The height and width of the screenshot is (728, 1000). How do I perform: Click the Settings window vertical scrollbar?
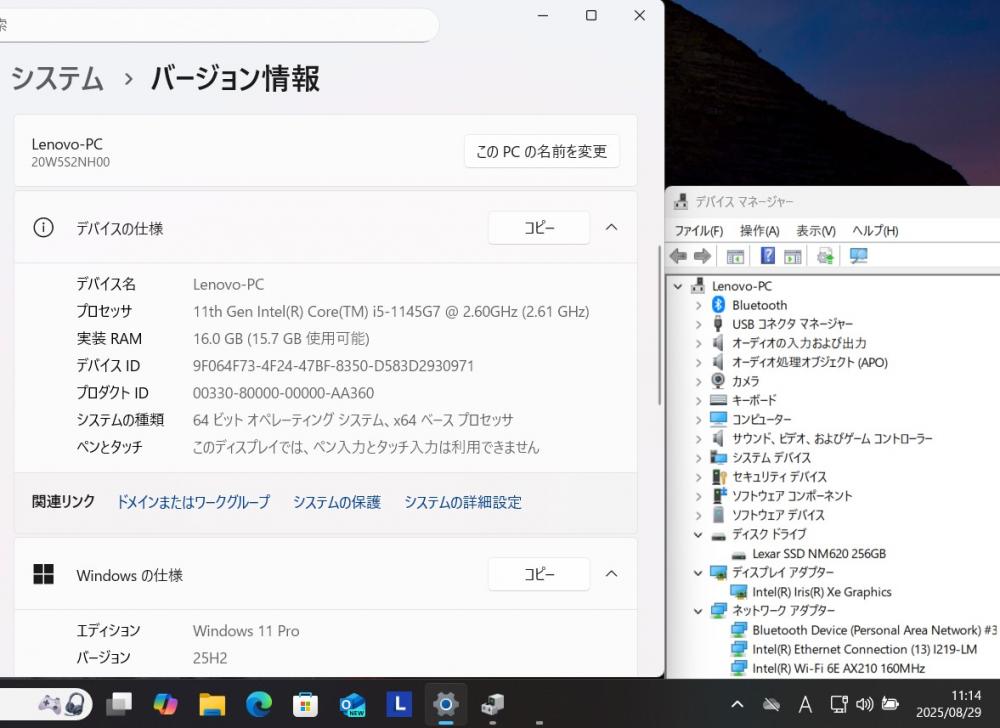pos(659,324)
